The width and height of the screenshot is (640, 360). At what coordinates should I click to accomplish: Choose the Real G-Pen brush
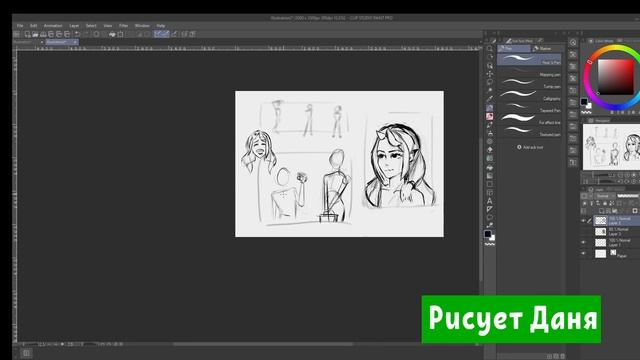[529, 60]
